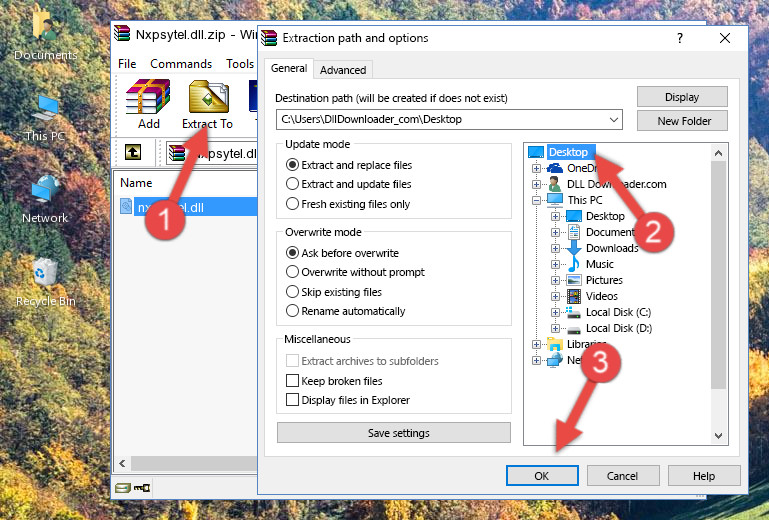Select top-level Desktop node in tree
The height and width of the screenshot is (520, 769).
[570, 152]
